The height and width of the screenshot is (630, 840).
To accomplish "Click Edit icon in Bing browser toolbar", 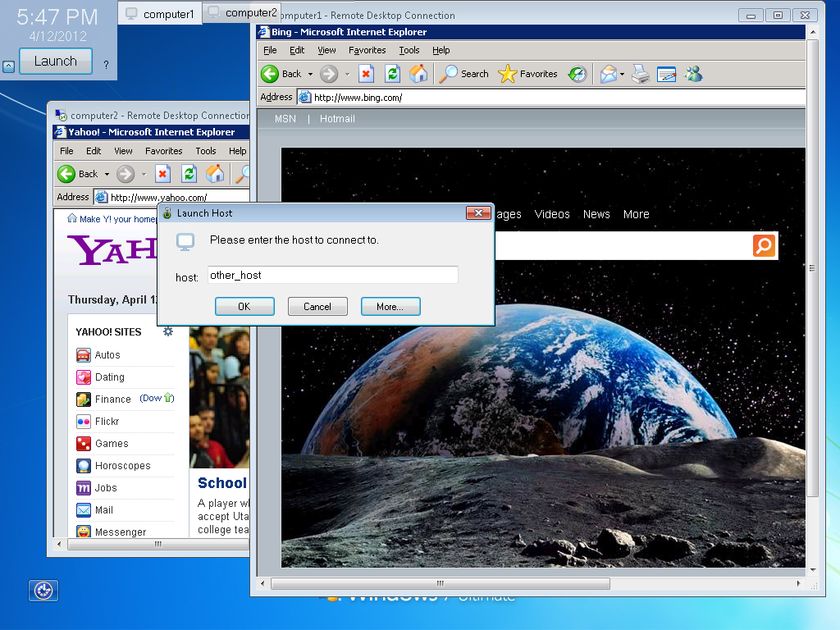I will click(666, 74).
